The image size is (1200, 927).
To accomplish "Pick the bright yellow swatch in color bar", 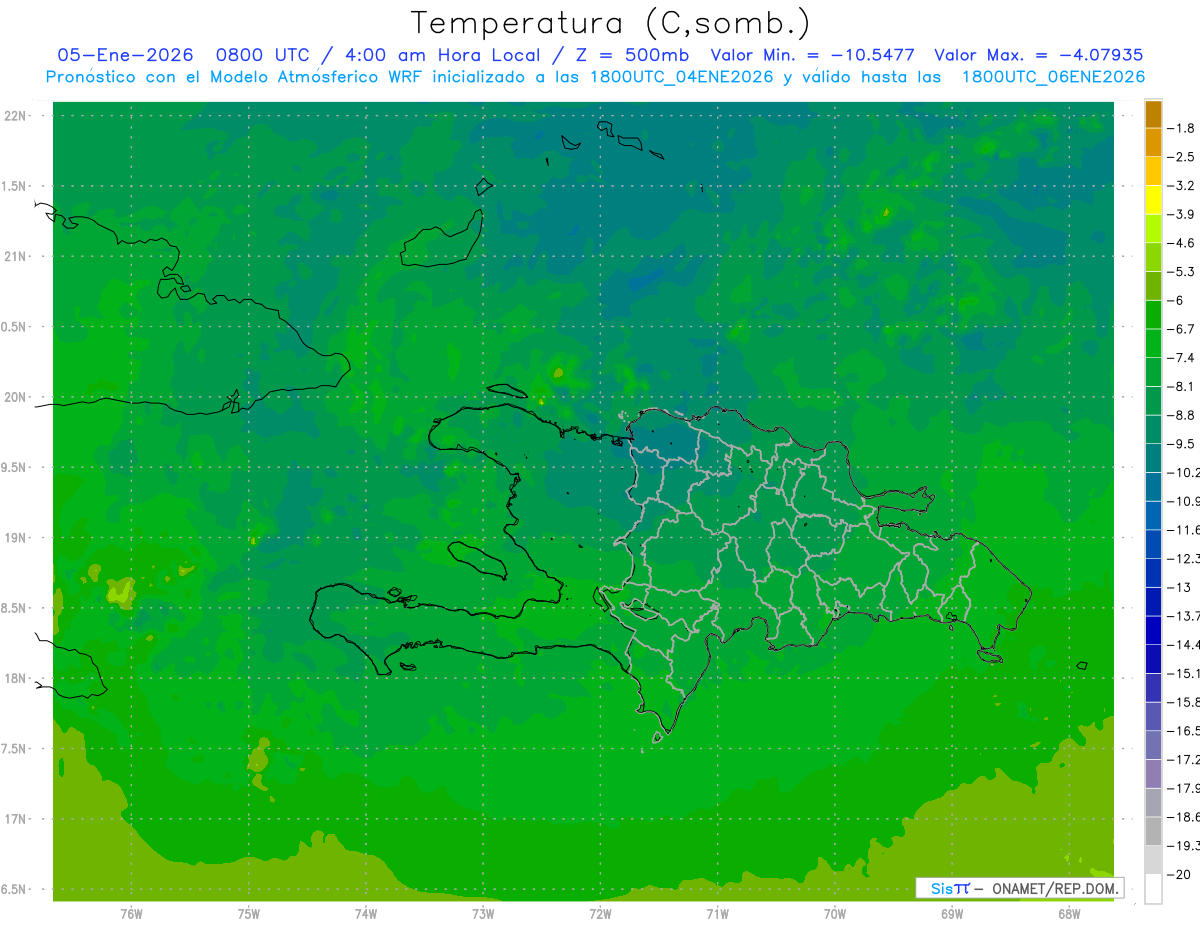I will (x=1153, y=200).
